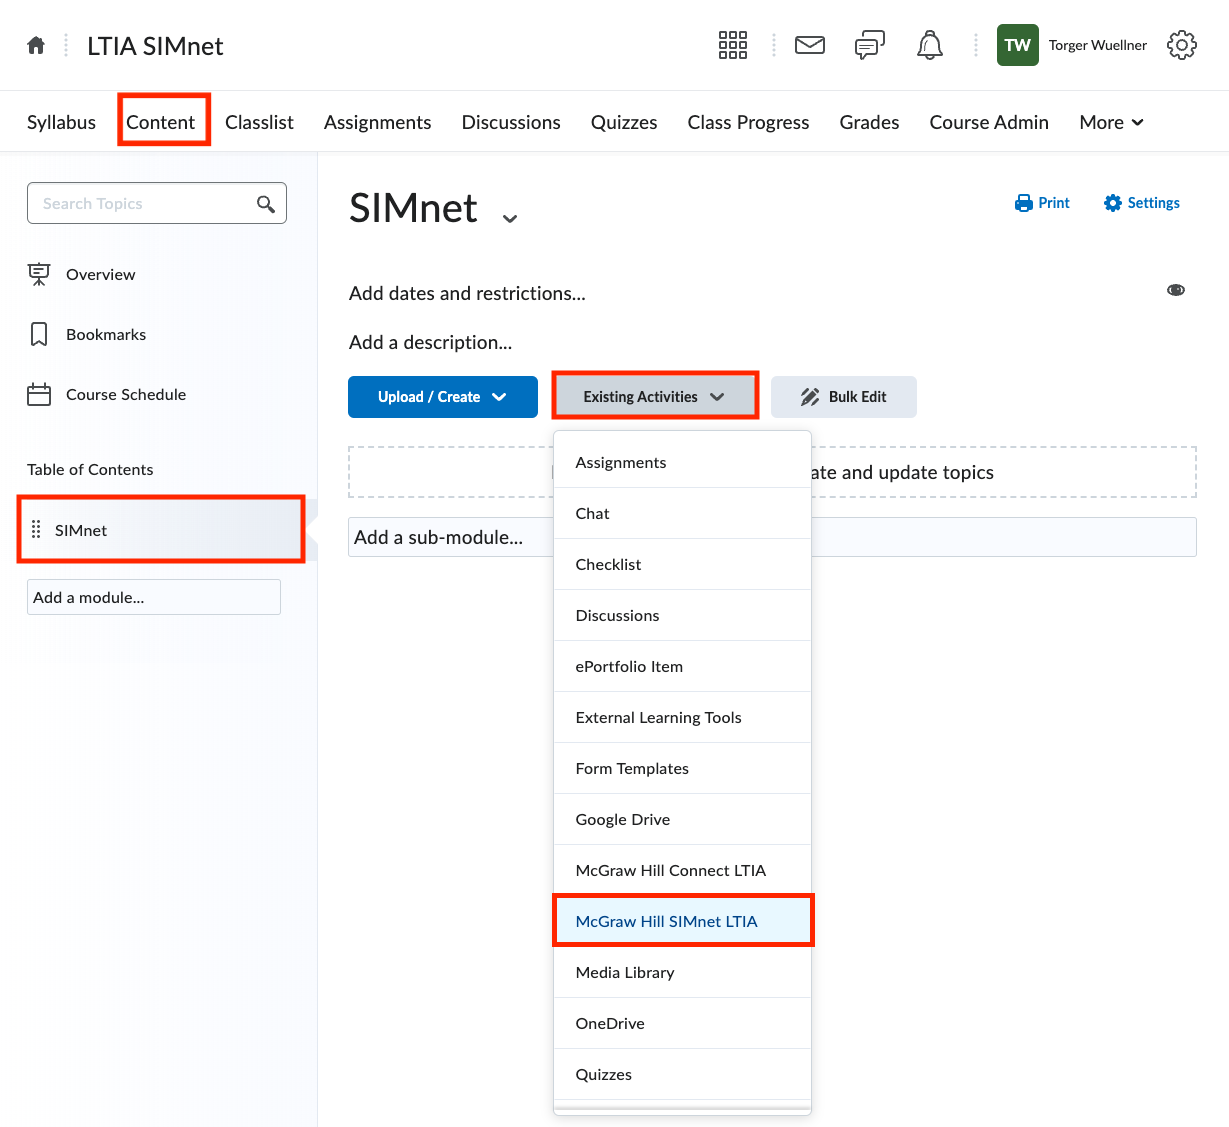Select SIMnet module in Table of Contents

click(x=161, y=529)
